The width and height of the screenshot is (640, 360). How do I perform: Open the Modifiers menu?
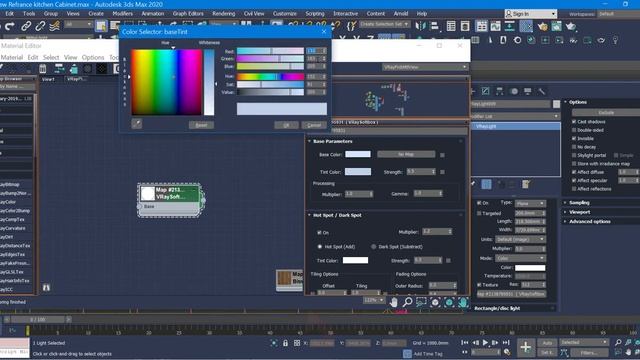[122, 13]
